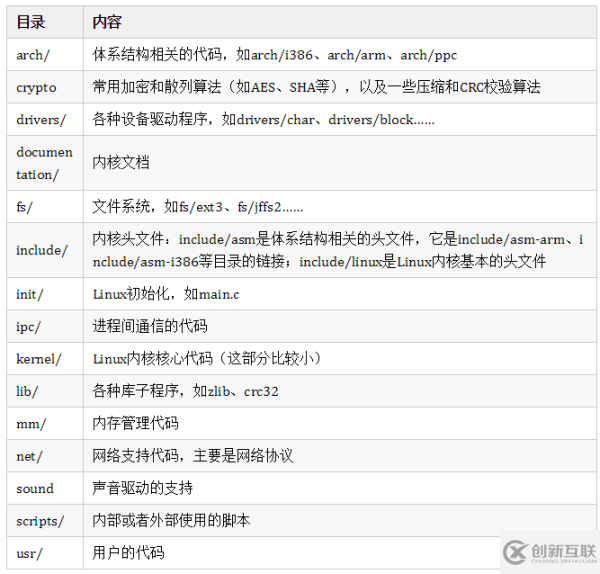600x574 pixels.
Task: Select the mm/ directory cell
Action: (x=45, y=424)
